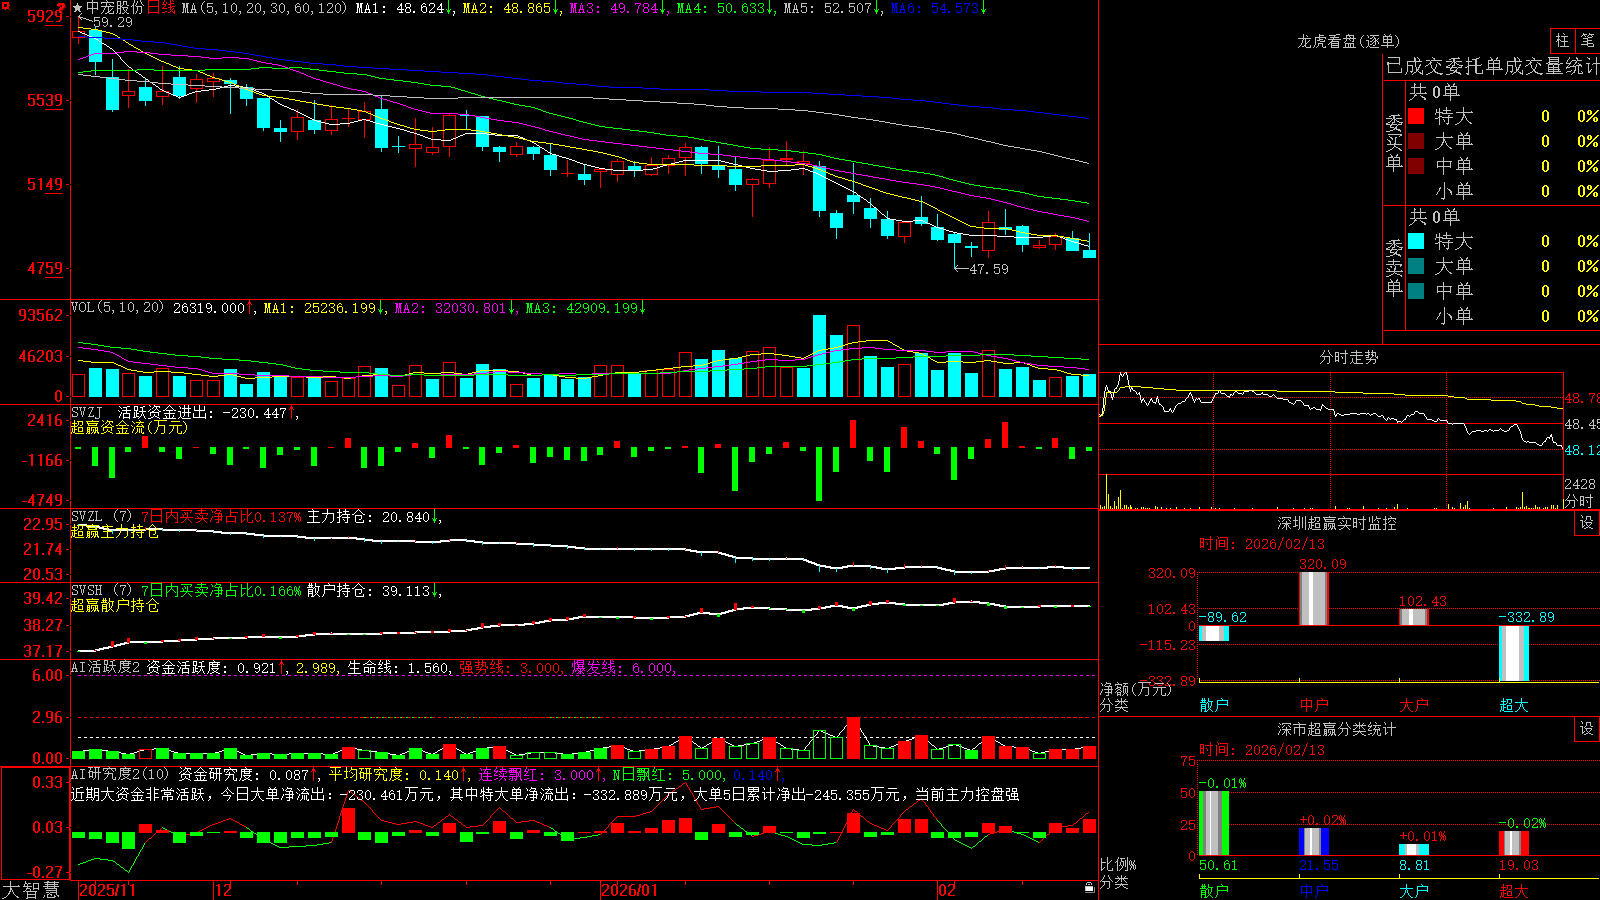Viewport: 1600px width, 900px height.
Task: Click the 日线 period label
Action: (x=161, y=8)
